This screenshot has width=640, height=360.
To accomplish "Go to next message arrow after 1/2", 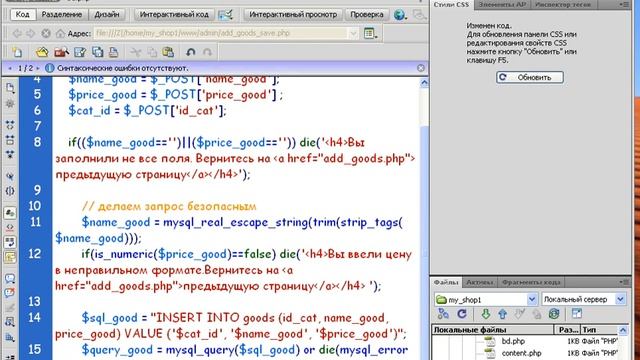I will tap(38, 68).
